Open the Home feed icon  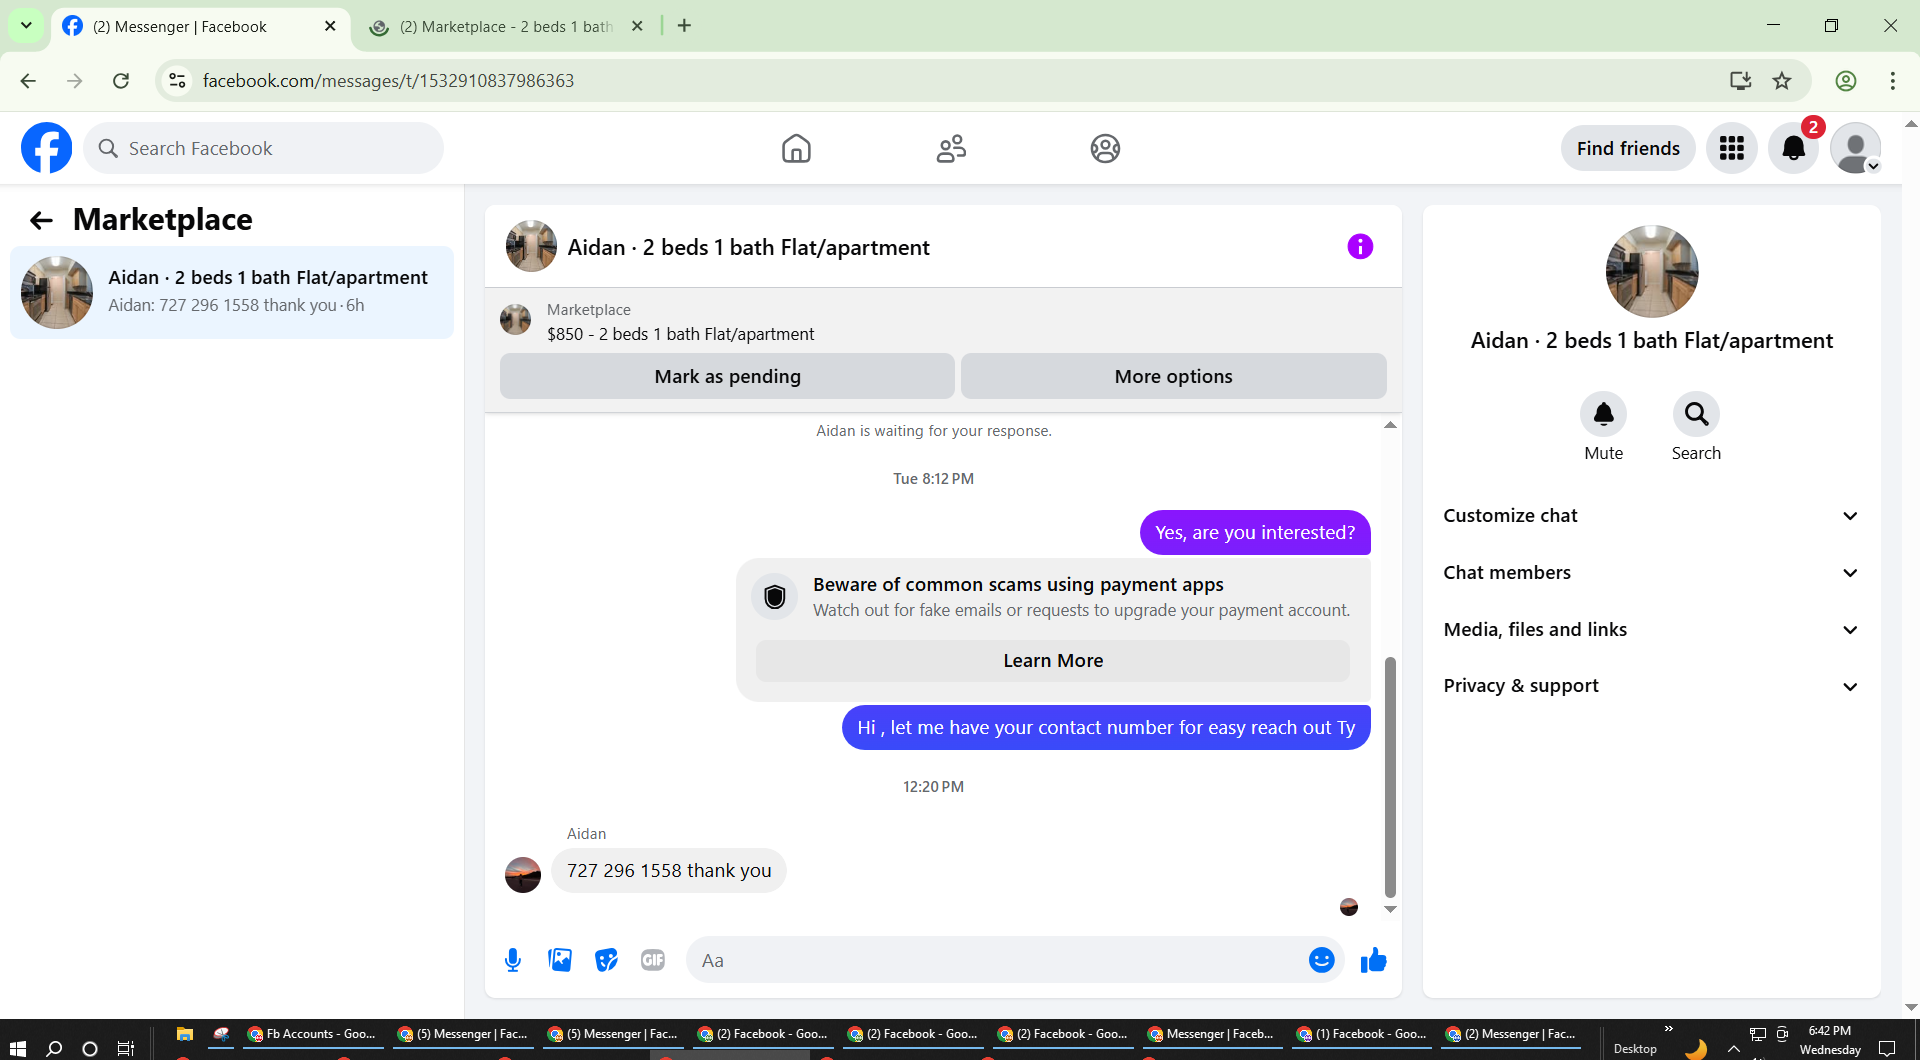(x=796, y=148)
